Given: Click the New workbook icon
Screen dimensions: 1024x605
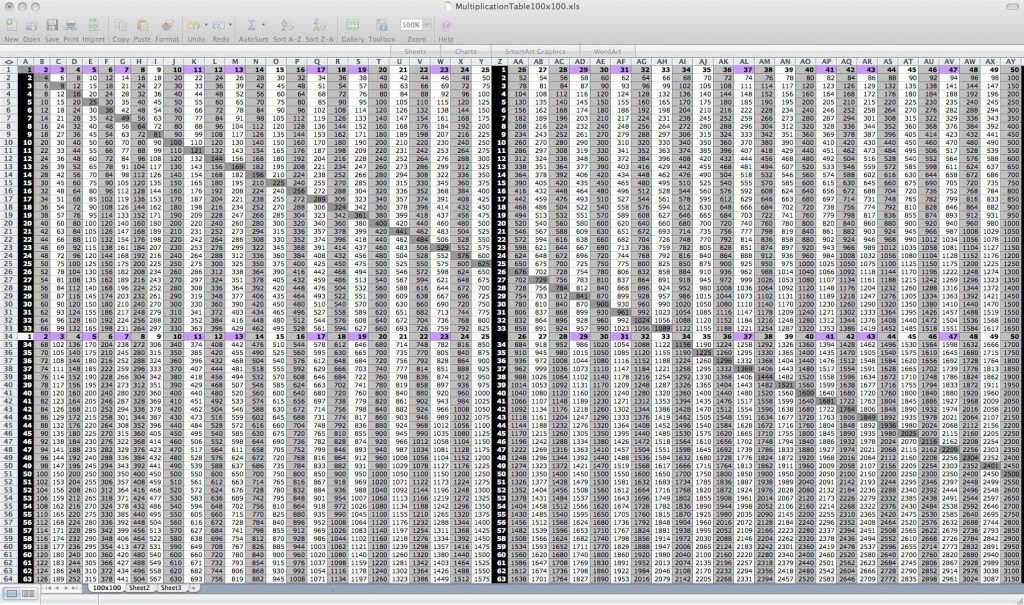Looking at the screenshot, I should 11,25.
